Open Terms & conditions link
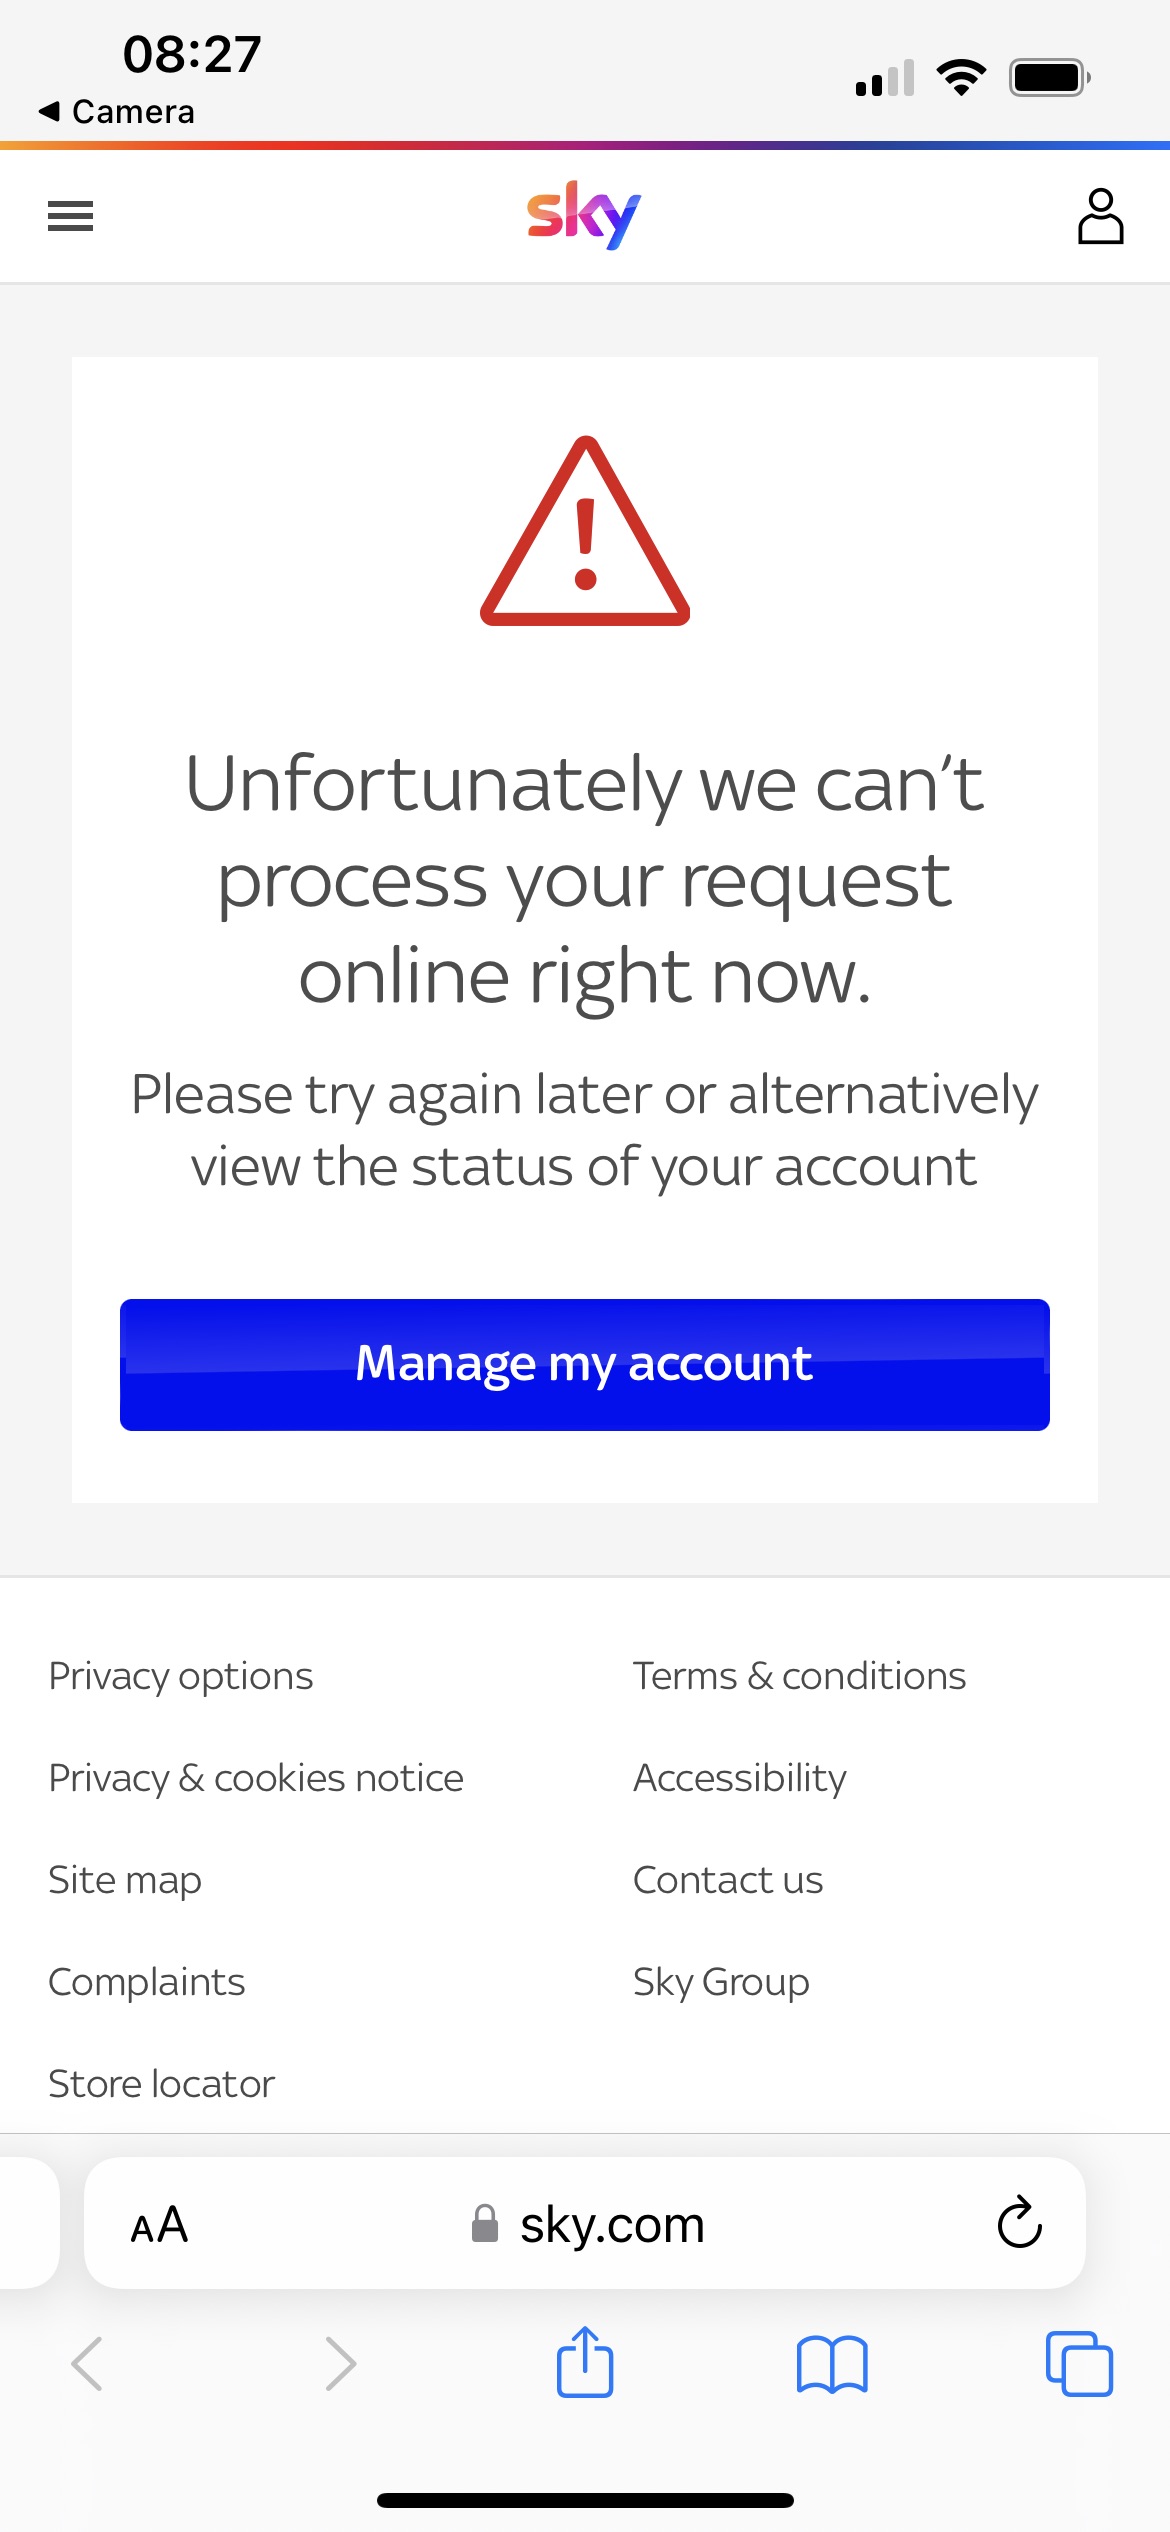 pos(799,1676)
